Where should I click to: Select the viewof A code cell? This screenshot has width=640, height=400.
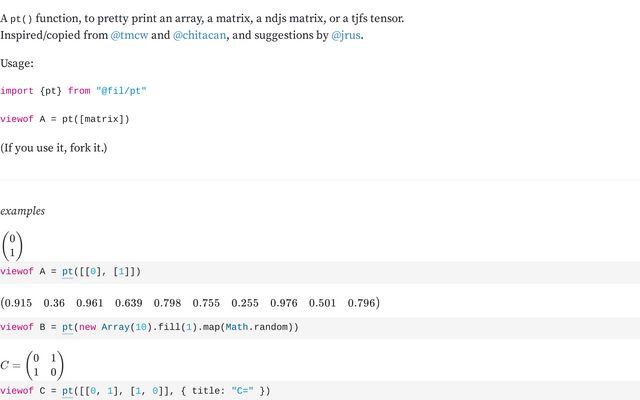click(x=320, y=272)
